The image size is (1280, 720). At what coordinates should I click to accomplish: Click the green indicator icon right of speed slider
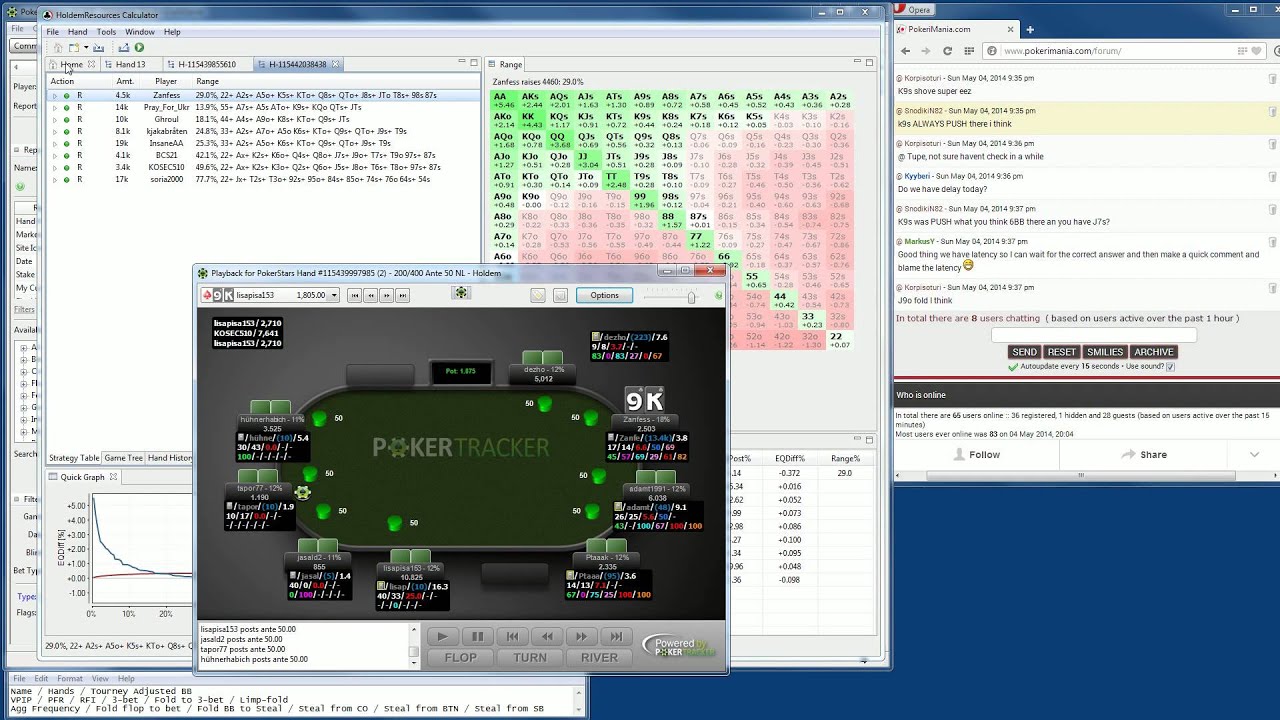[x=718, y=295]
